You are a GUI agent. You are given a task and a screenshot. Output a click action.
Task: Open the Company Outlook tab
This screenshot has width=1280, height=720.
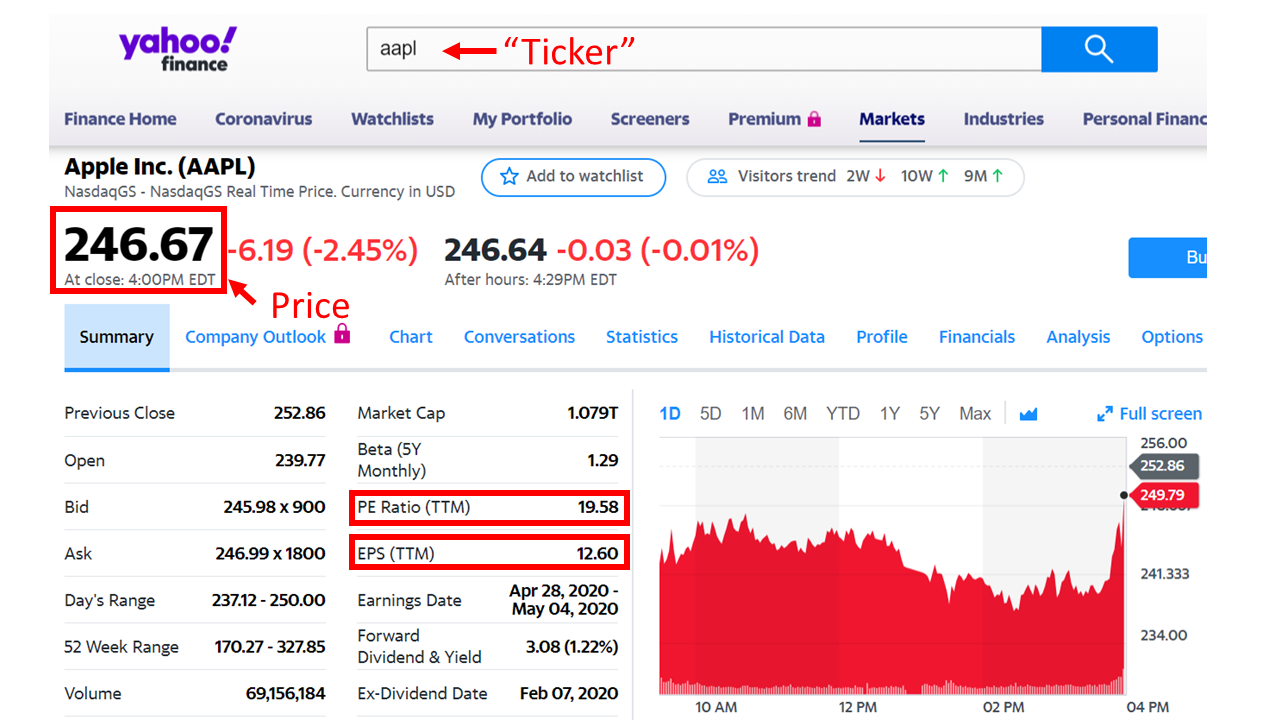click(x=255, y=337)
